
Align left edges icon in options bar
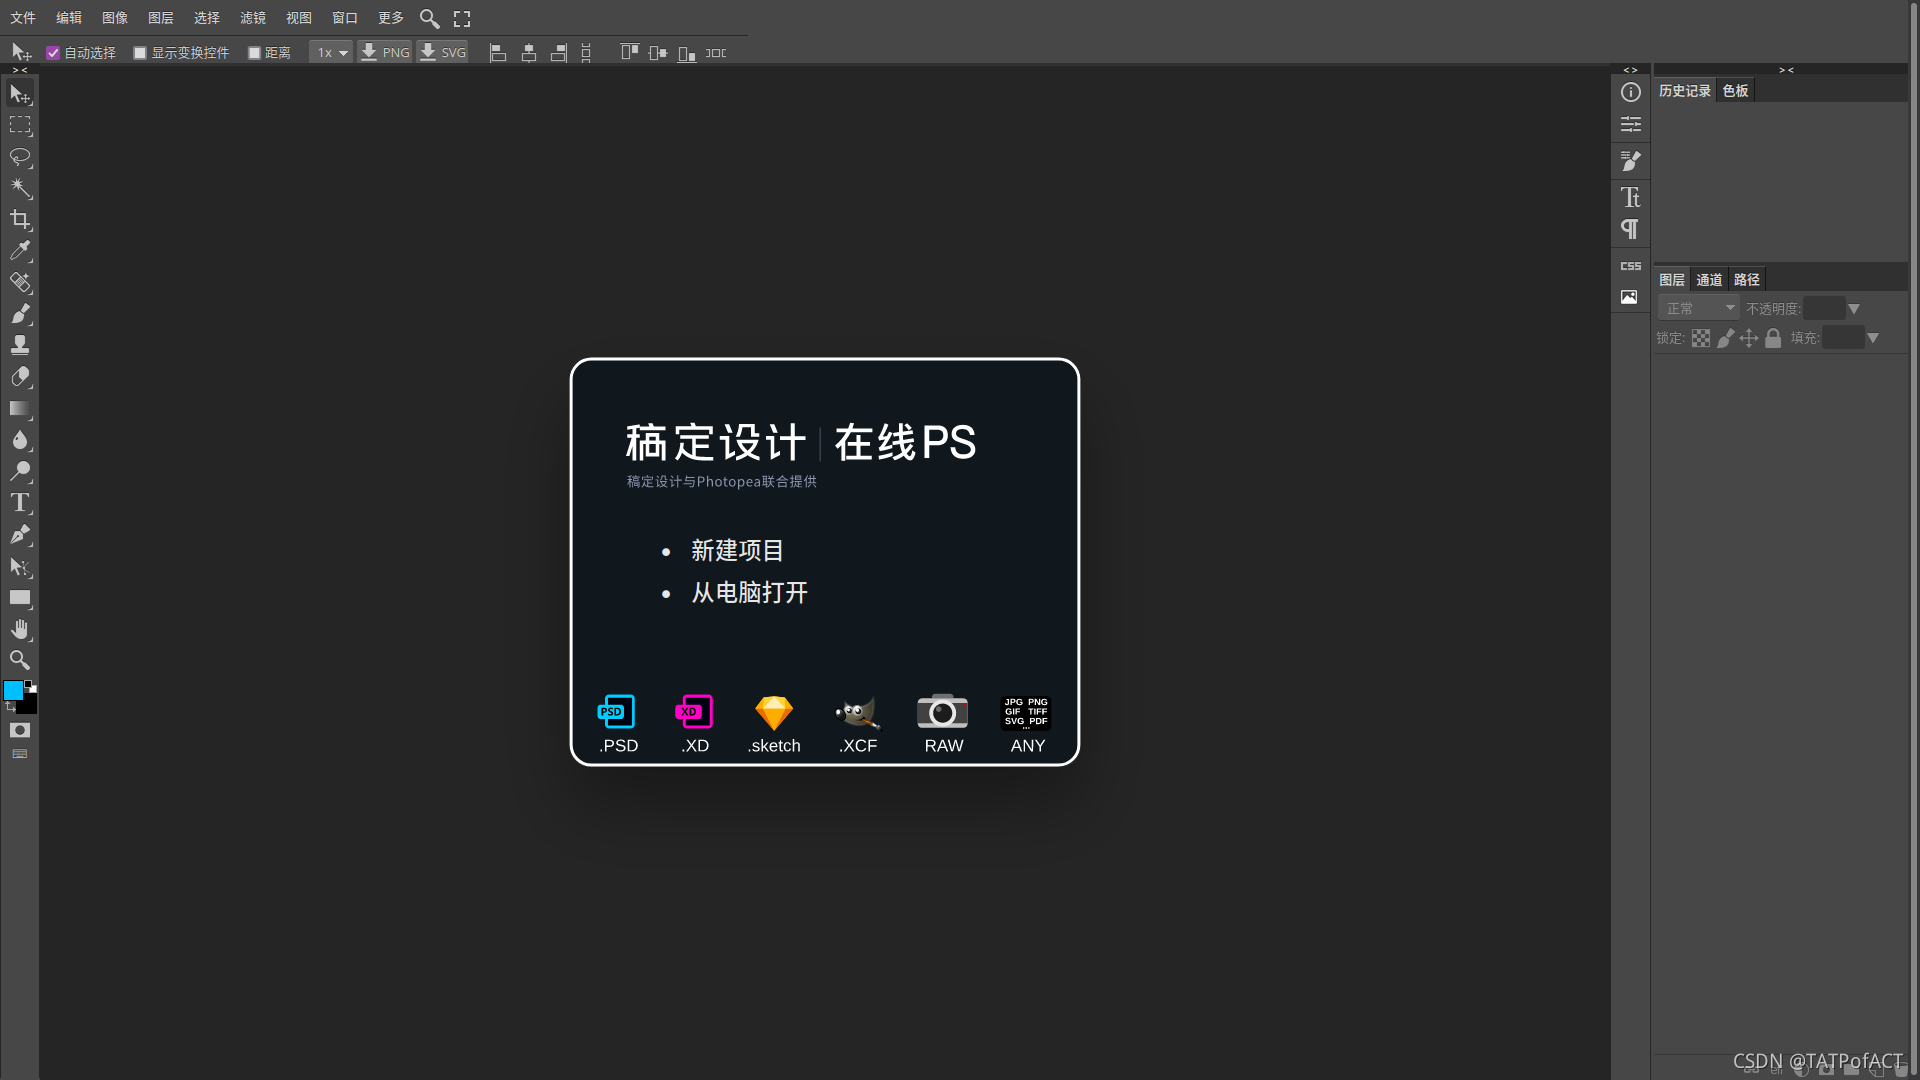click(x=498, y=53)
